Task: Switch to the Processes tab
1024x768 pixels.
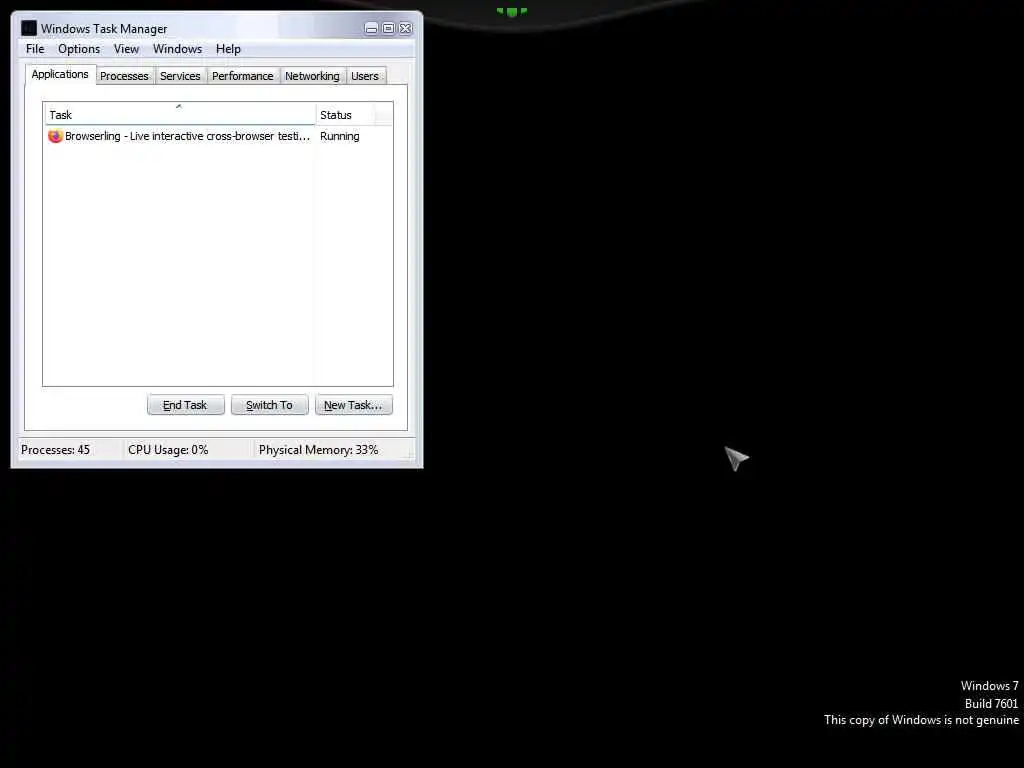Action: pyautogui.click(x=124, y=76)
